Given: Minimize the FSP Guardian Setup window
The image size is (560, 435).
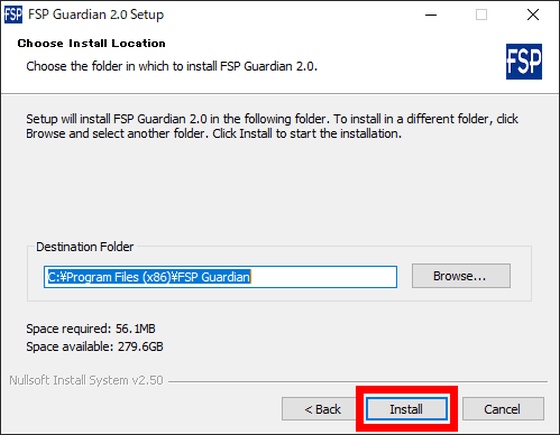Looking at the screenshot, I should click(x=431, y=15).
